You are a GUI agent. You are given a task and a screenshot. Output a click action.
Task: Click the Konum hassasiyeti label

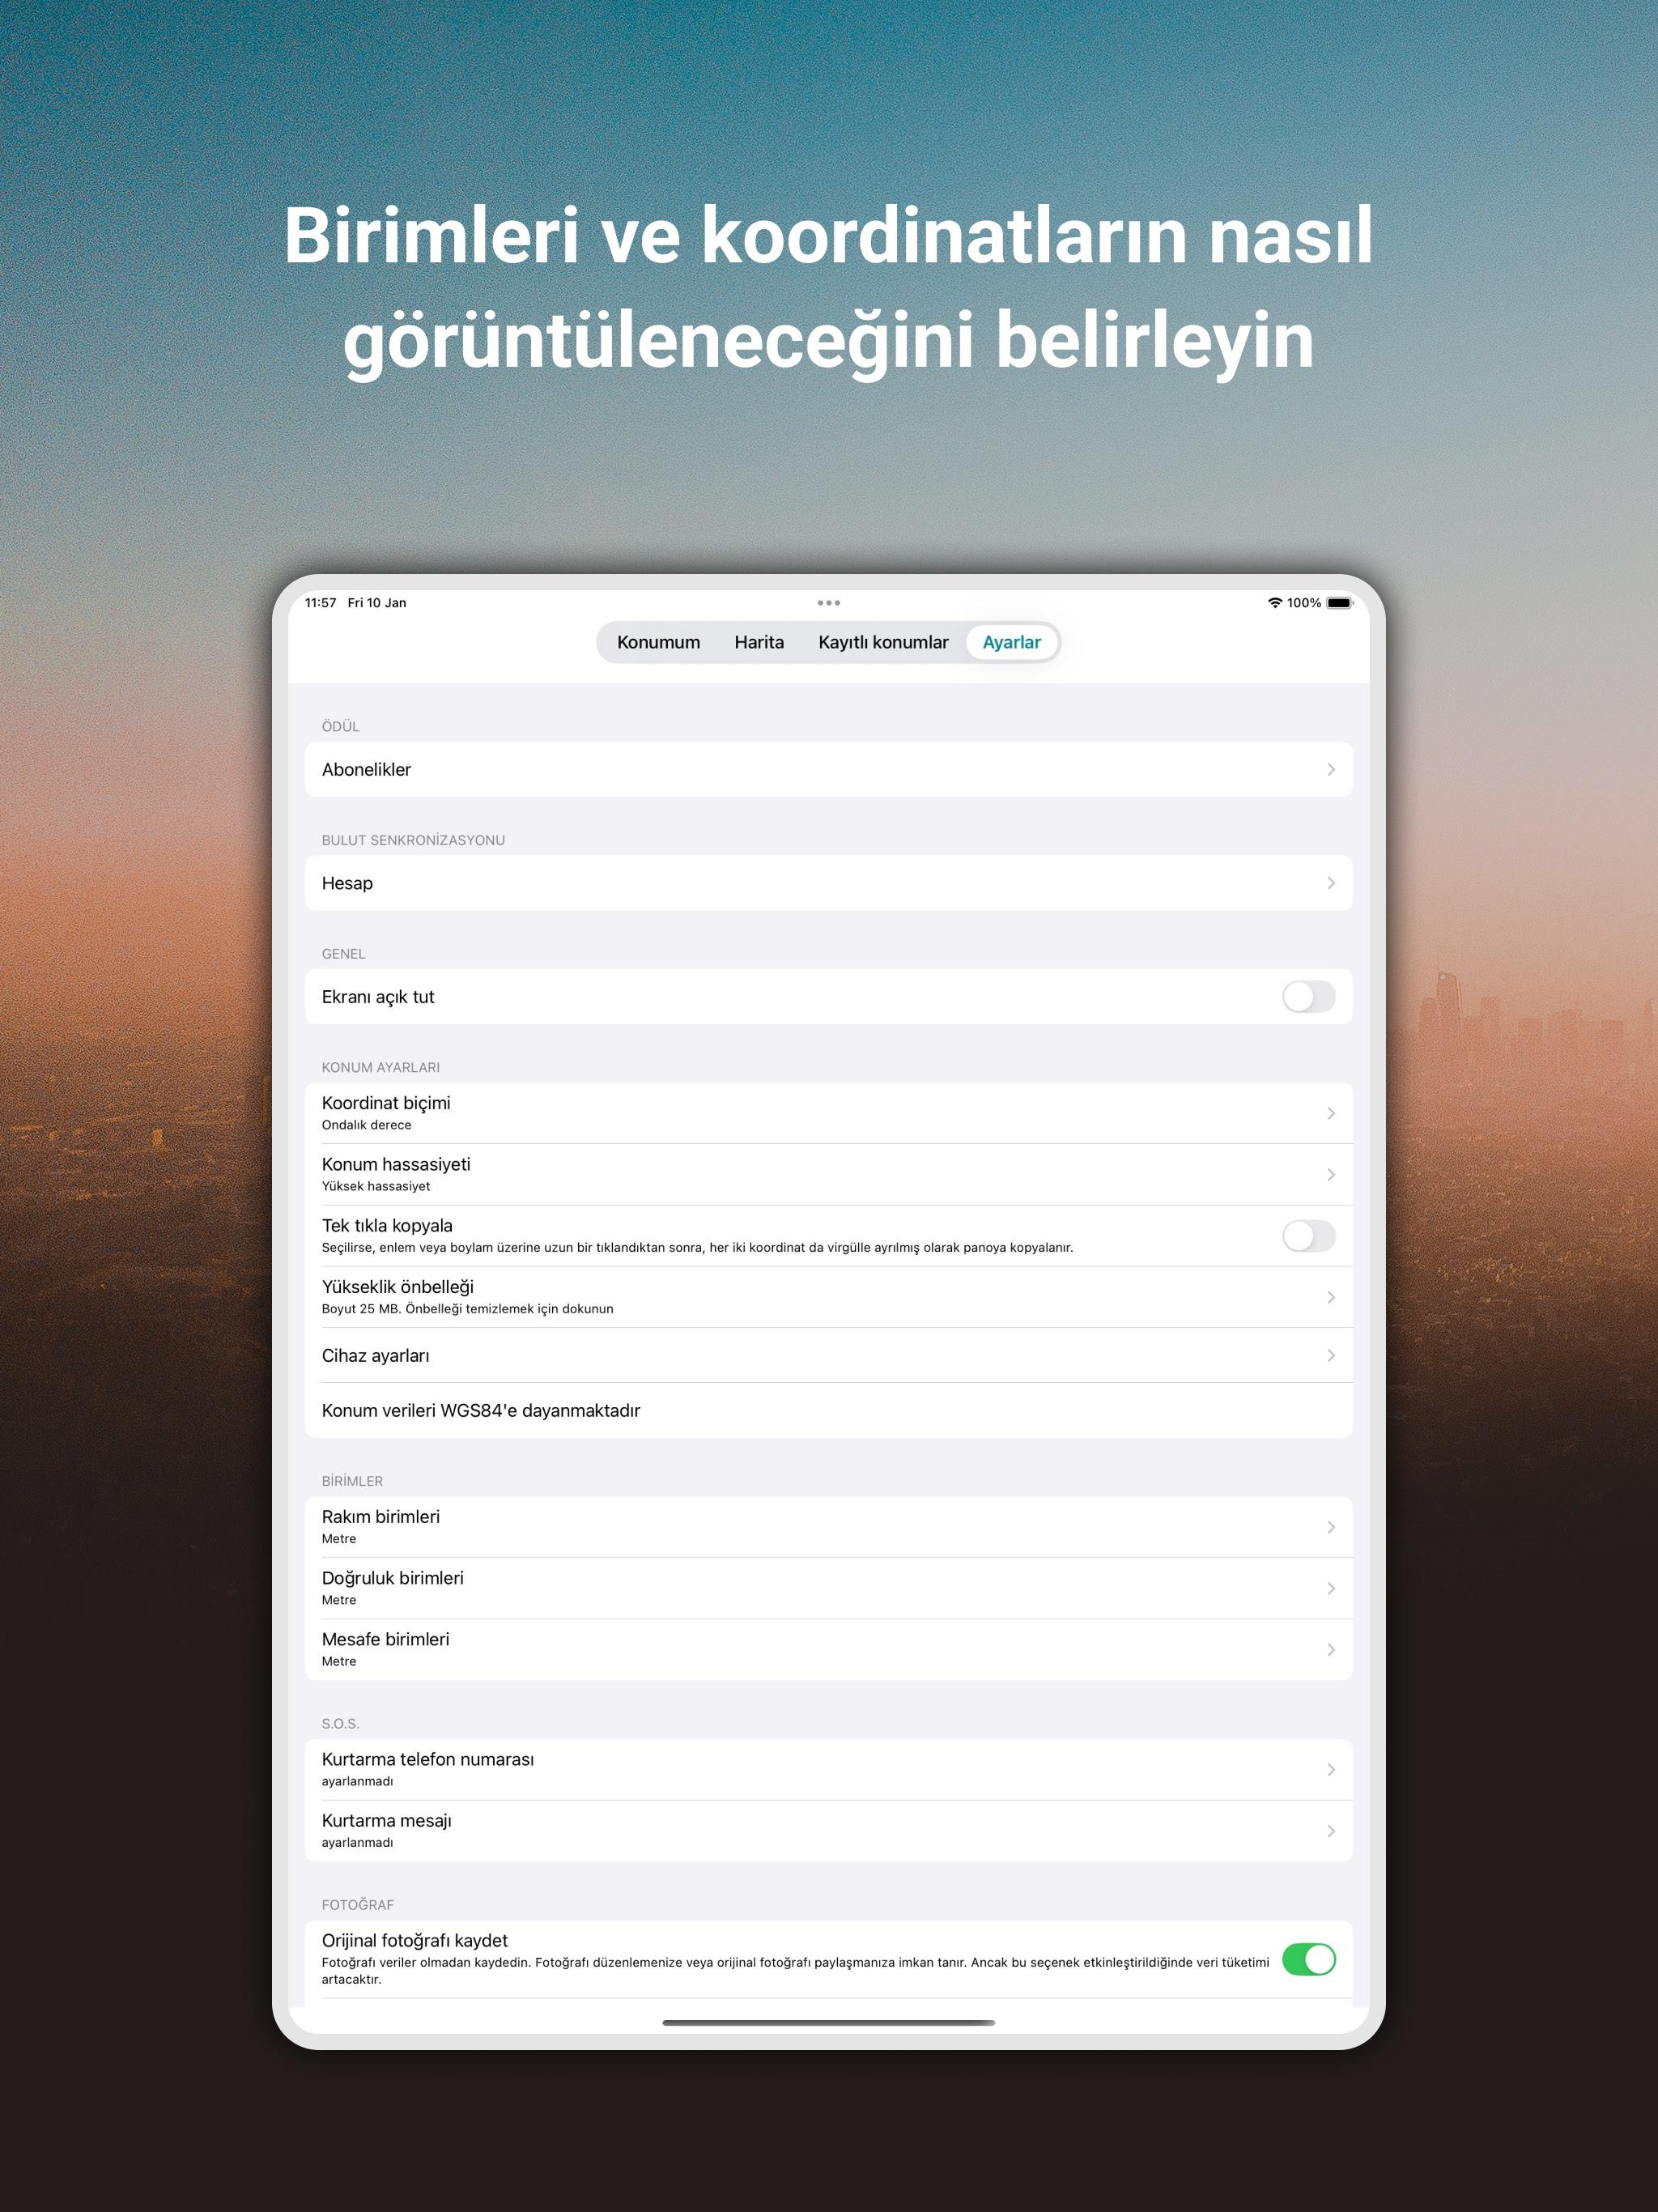click(395, 1164)
